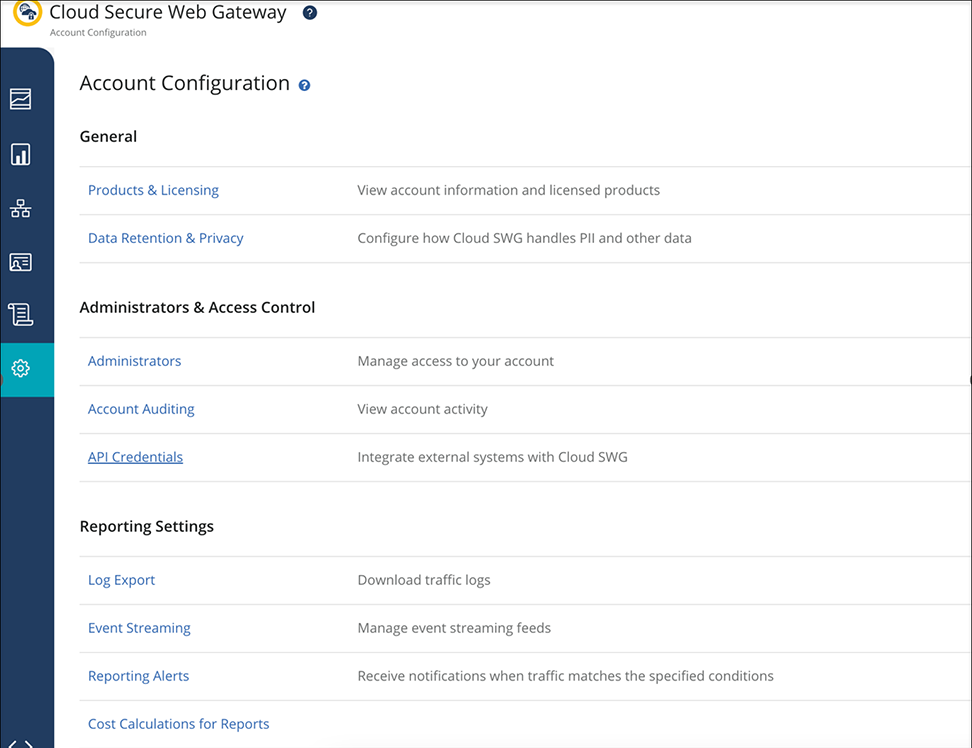
Task: Open the identity card icon in sidebar
Action: pyautogui.click(x=20, y=262)
